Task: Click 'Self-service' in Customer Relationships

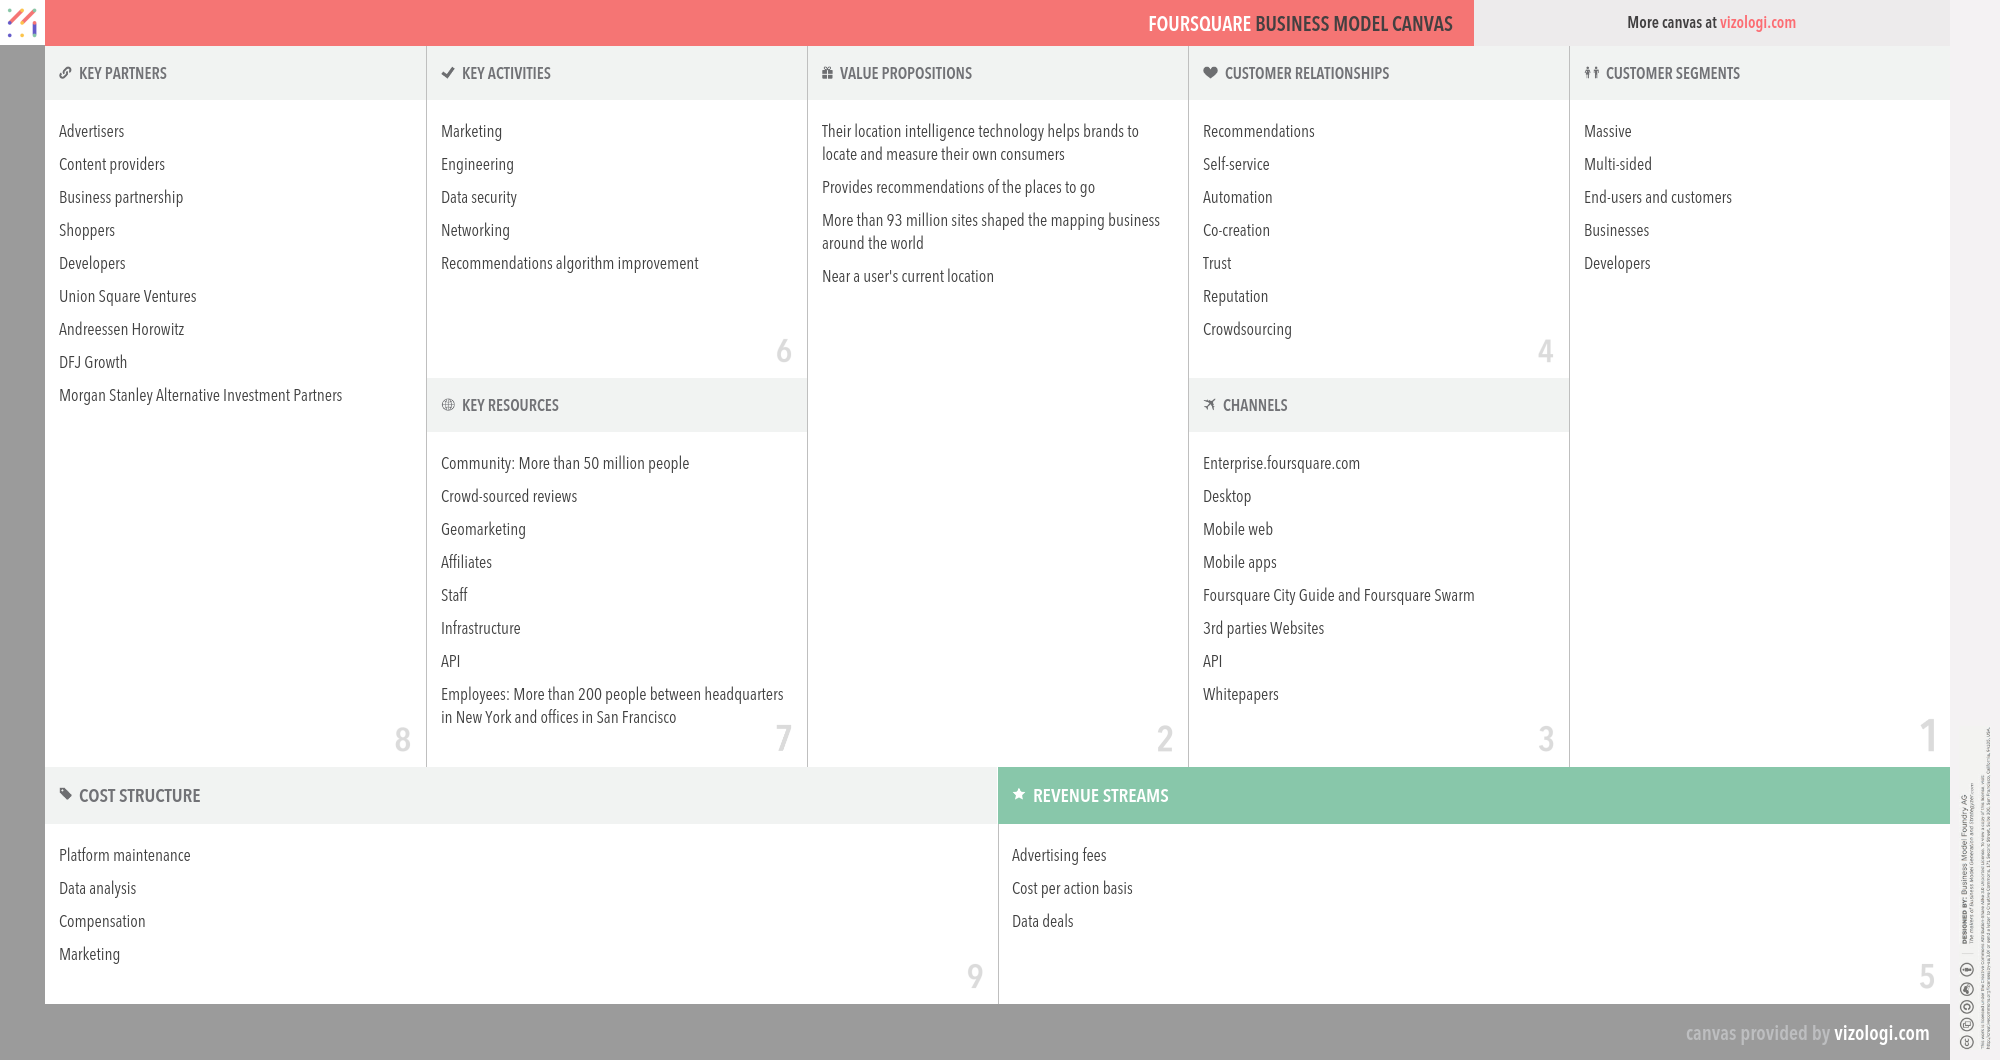Action: click(x=1236, y=164)
